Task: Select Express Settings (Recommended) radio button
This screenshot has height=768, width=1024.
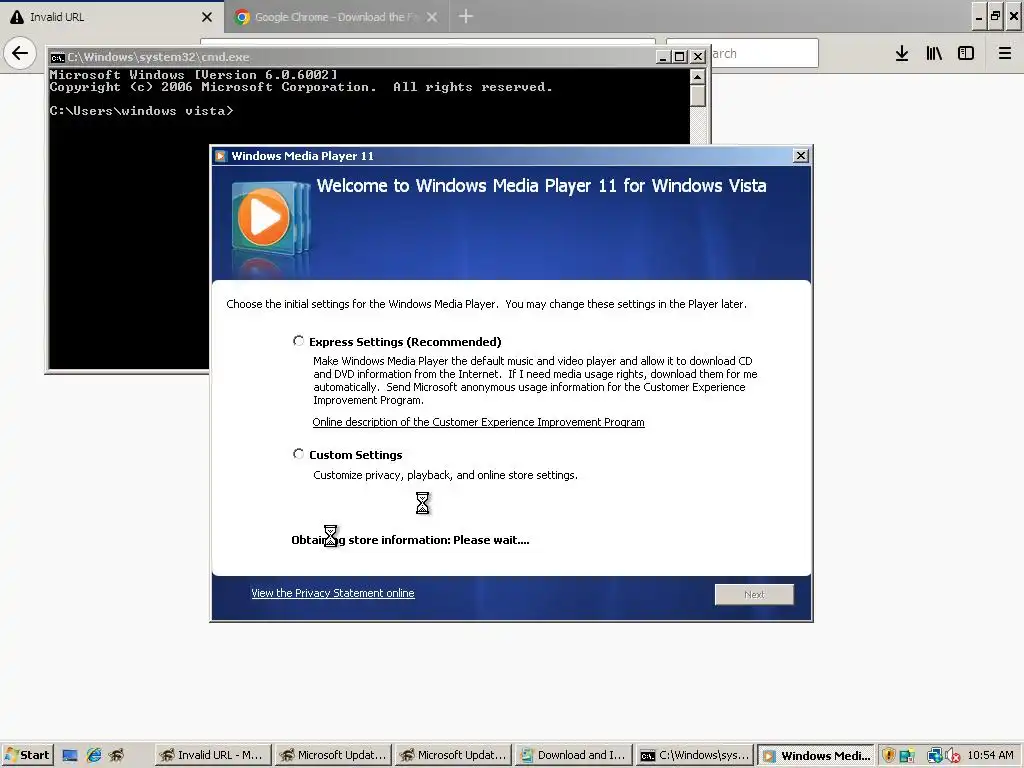Action: (298, 341)
